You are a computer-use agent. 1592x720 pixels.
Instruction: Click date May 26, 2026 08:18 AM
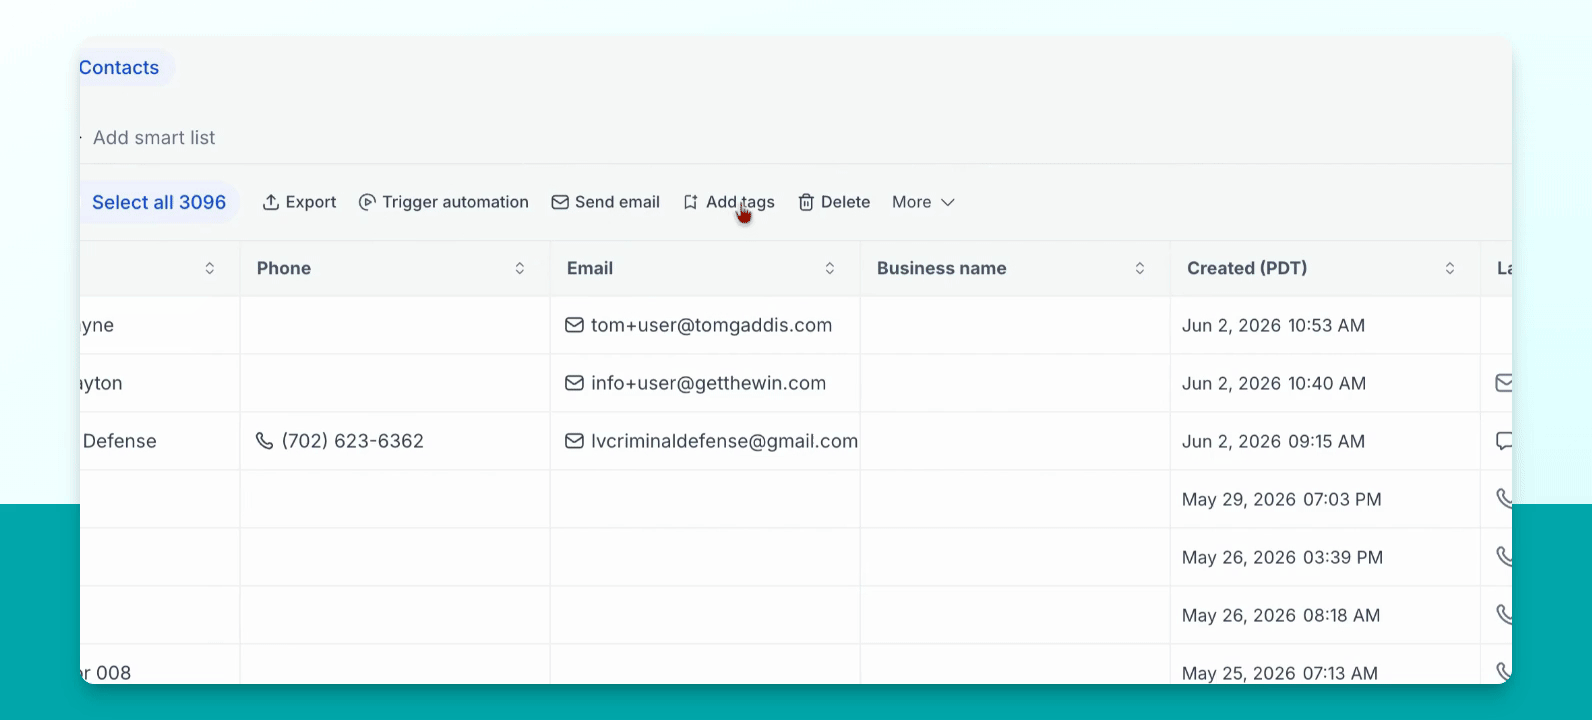(x=1281, y=615)
